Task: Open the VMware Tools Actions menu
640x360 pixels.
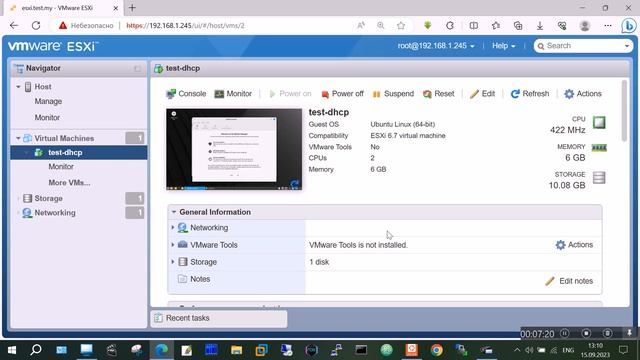Action: click(574, 245)
